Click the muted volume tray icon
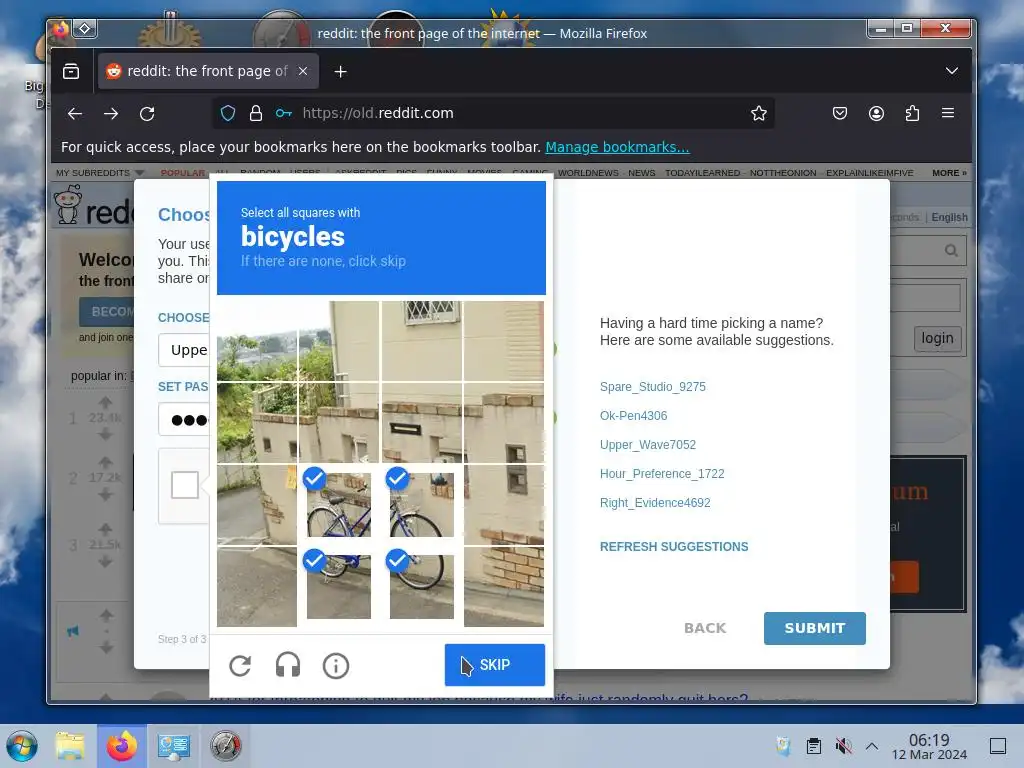Viewport: 1024px width, 768px height. [x=843, y=745]
